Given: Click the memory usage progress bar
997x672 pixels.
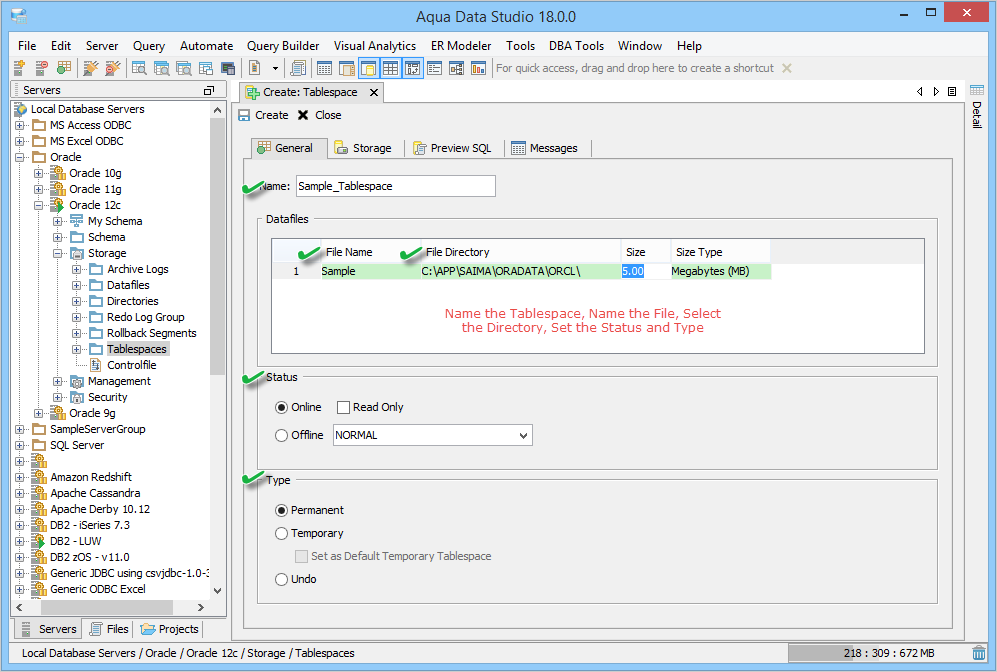Looking at the screenshot, I should tap(879, 653).
